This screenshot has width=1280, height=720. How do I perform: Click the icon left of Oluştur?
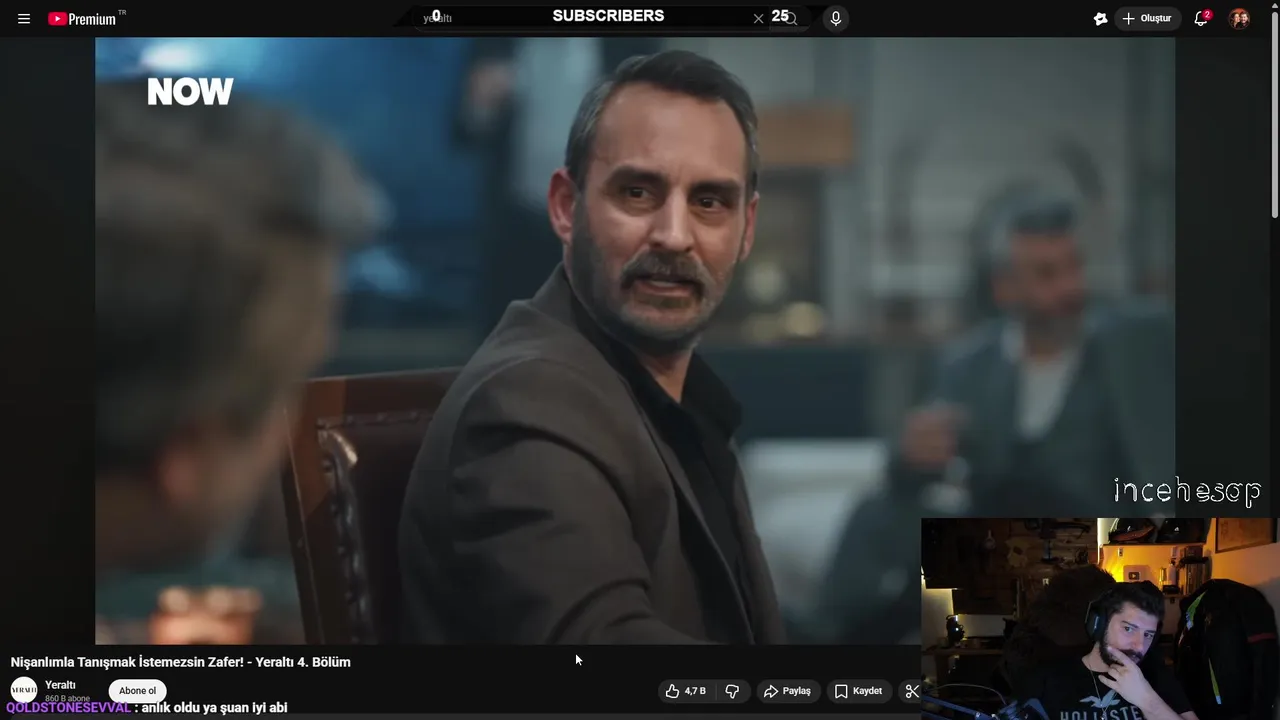pyautogui.click(x=1100, y=18)
